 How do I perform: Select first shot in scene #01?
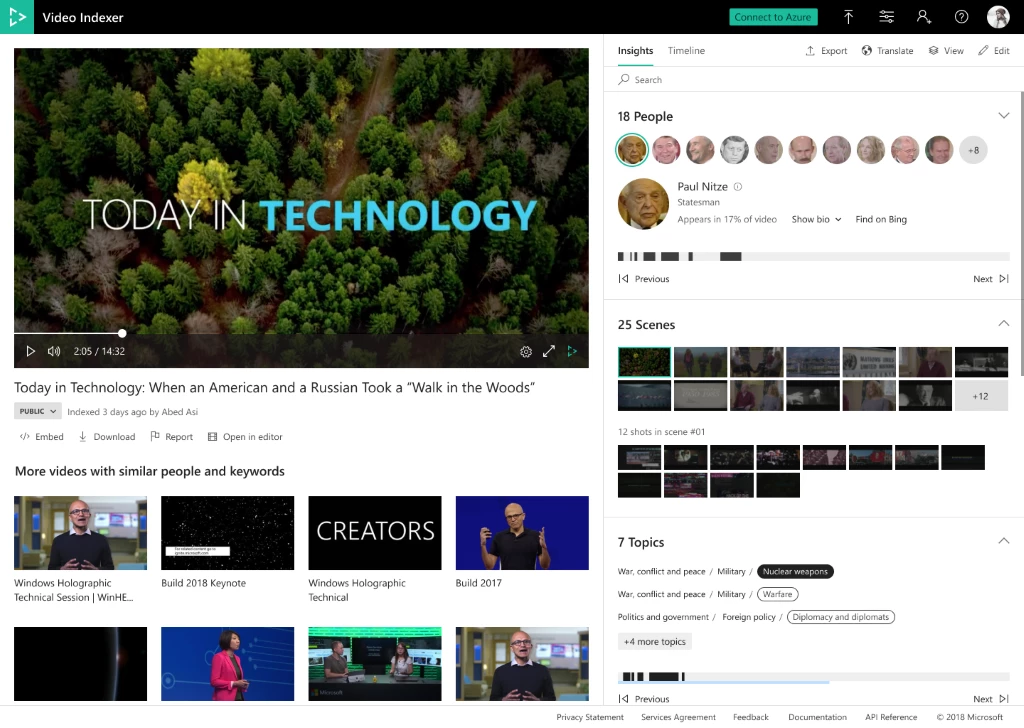639,457
